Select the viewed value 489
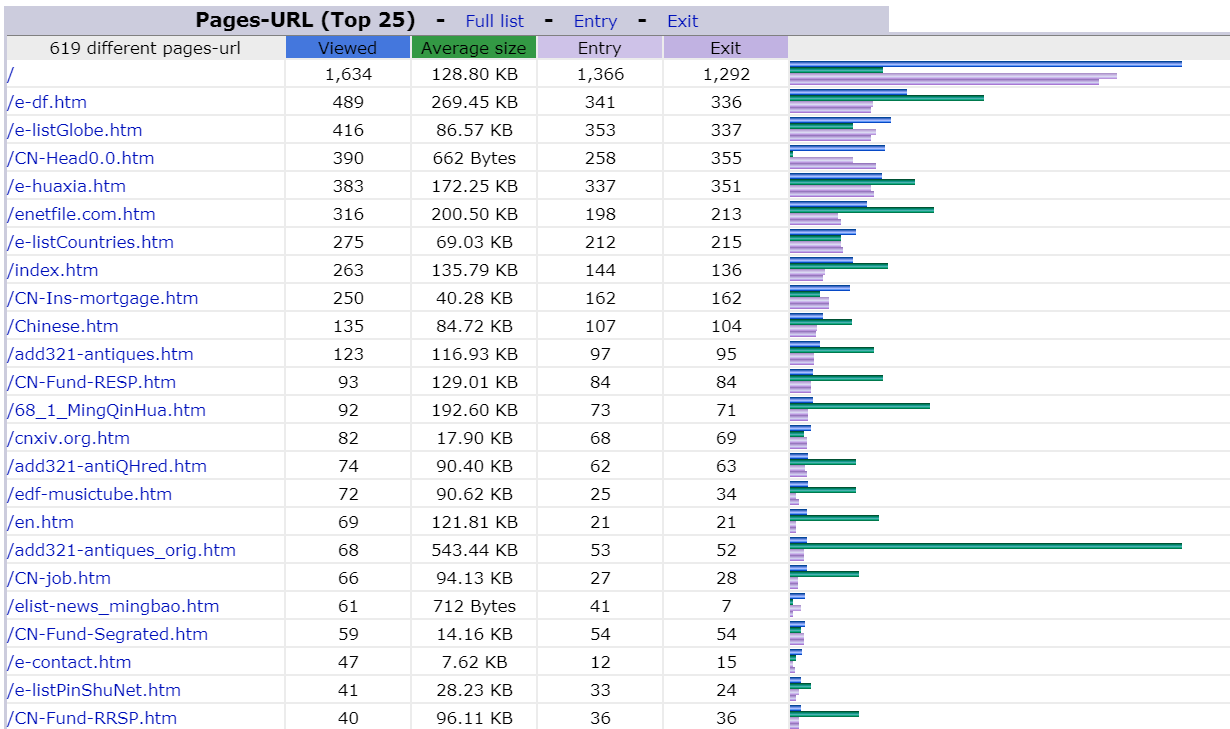 tap(348, 102)
